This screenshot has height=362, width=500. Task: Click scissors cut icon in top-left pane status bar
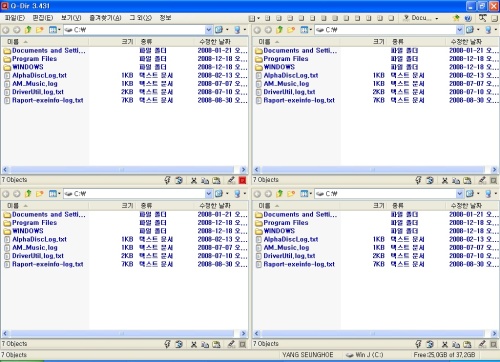click(x=194, y=180)
